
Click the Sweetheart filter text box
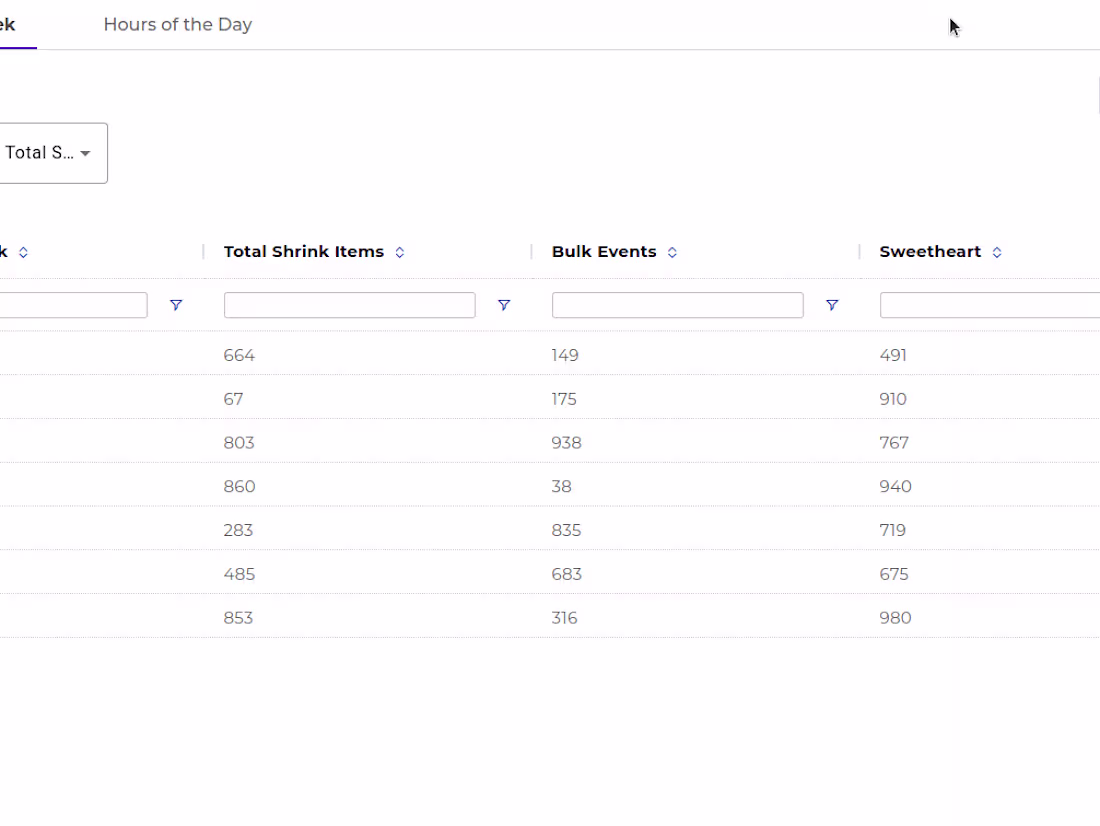click(x=989, y=305)
